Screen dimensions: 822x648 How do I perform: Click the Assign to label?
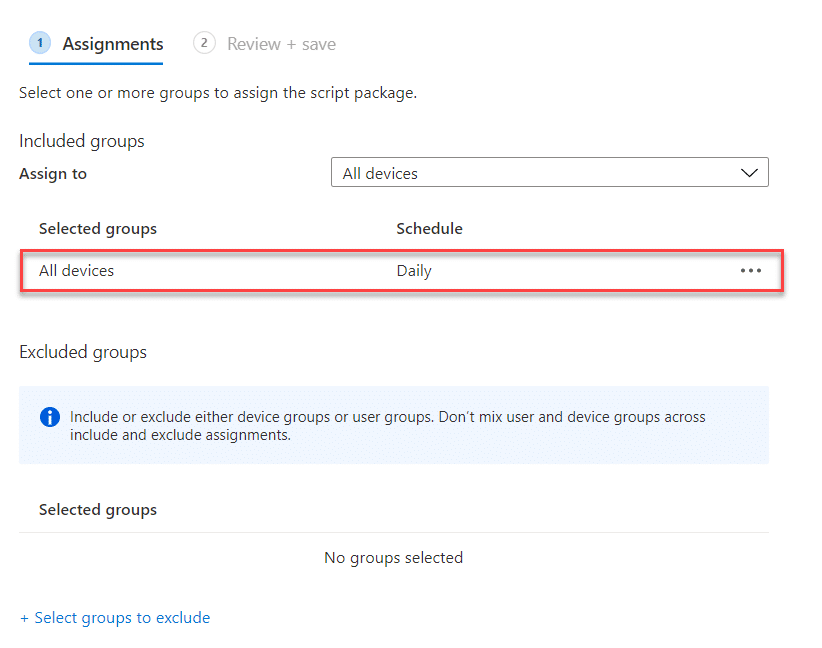[53, 174]
